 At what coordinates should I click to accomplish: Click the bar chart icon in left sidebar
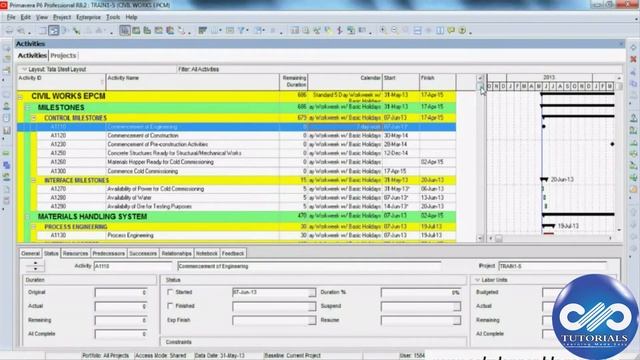pyautogui.click(x=7, y=131)
